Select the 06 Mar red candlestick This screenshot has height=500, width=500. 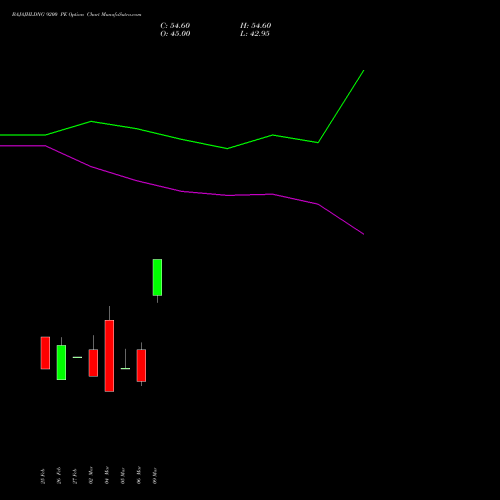click(x=141, y=365)
